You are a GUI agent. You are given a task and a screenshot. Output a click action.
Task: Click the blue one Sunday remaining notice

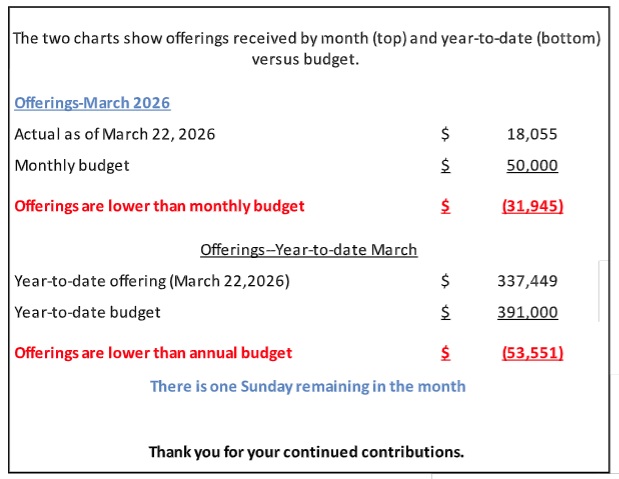pos(307,386)
